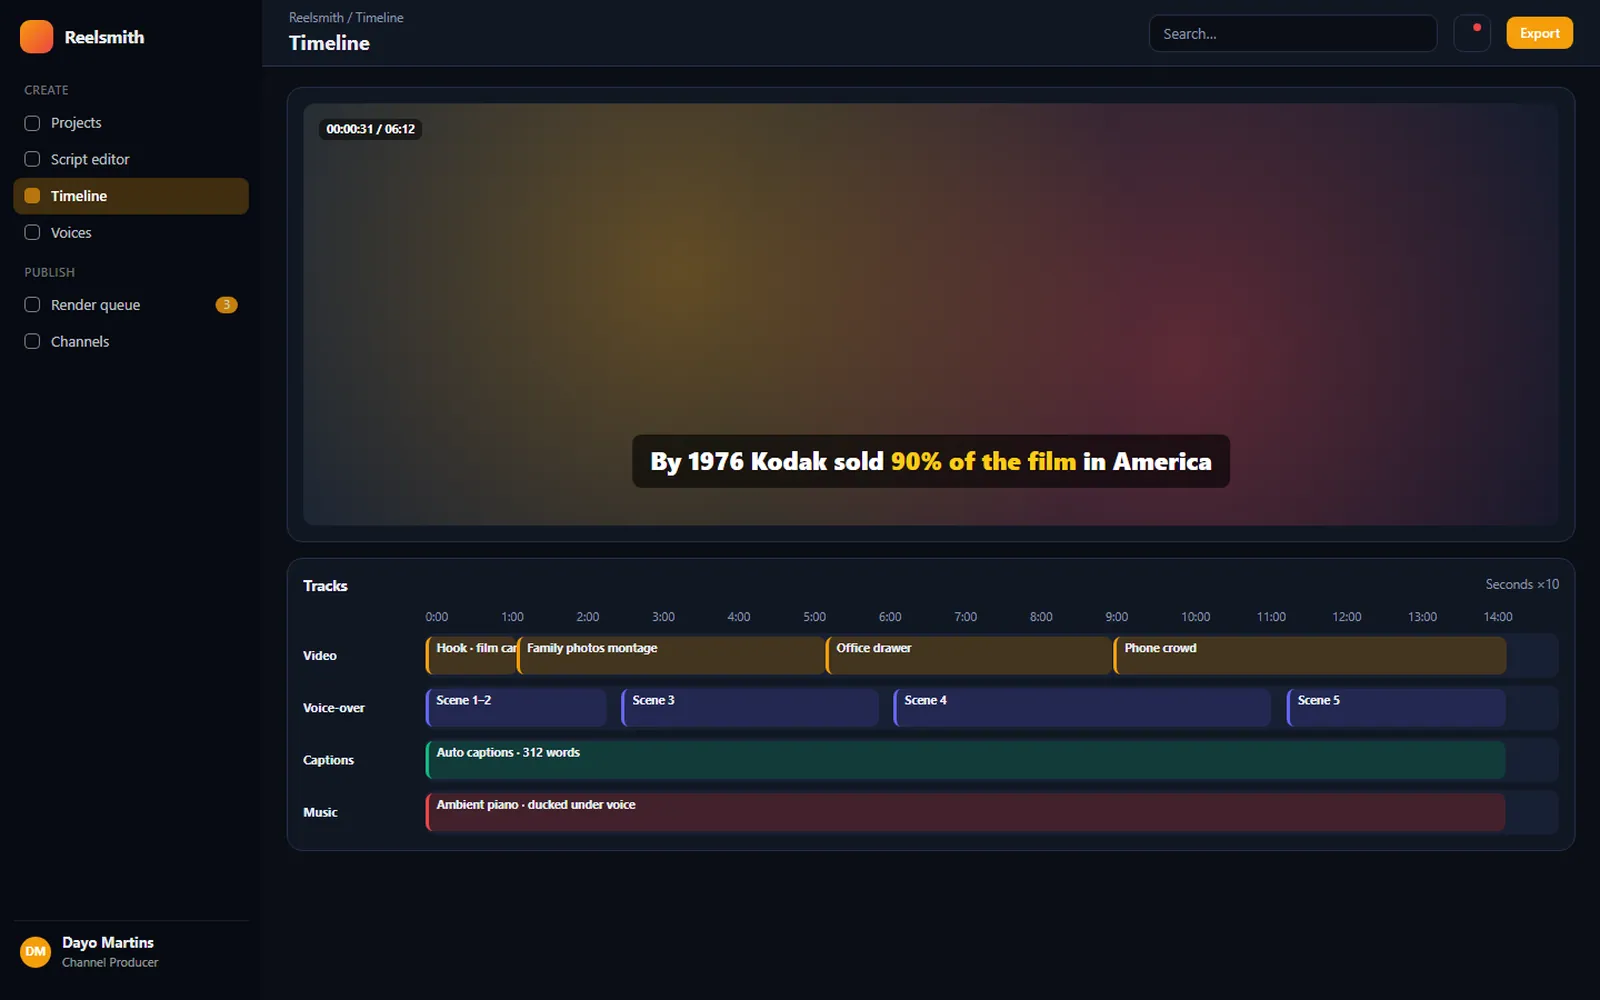Click the 2:00 ruler mark

[x=588, y=617]
